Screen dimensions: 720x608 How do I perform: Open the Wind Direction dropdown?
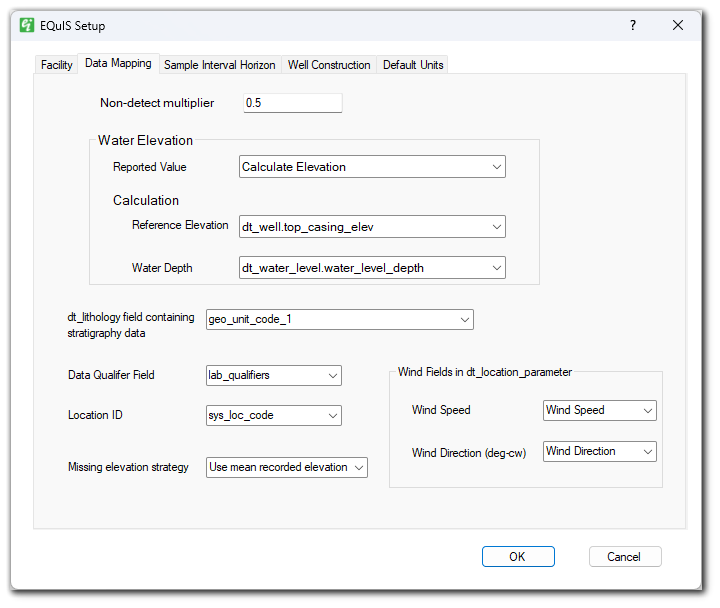click(600, 451)
